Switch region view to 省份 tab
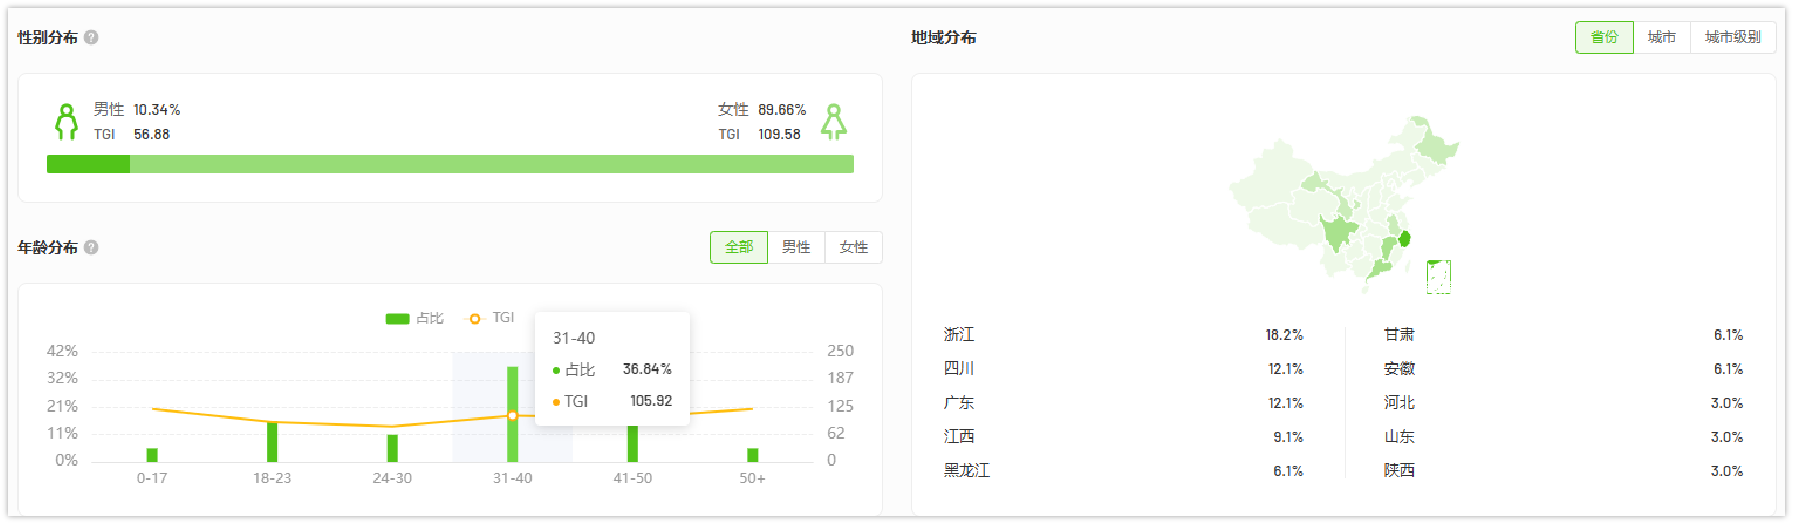Viewport: 1794px width, 525px height. pyautogui.click(x=1604, y=37)
